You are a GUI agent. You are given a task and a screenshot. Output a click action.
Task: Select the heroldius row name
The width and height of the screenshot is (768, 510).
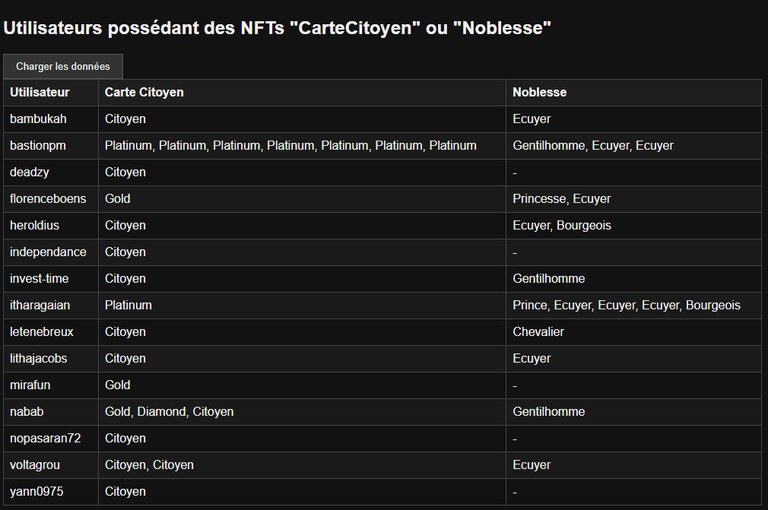(34, 225)
